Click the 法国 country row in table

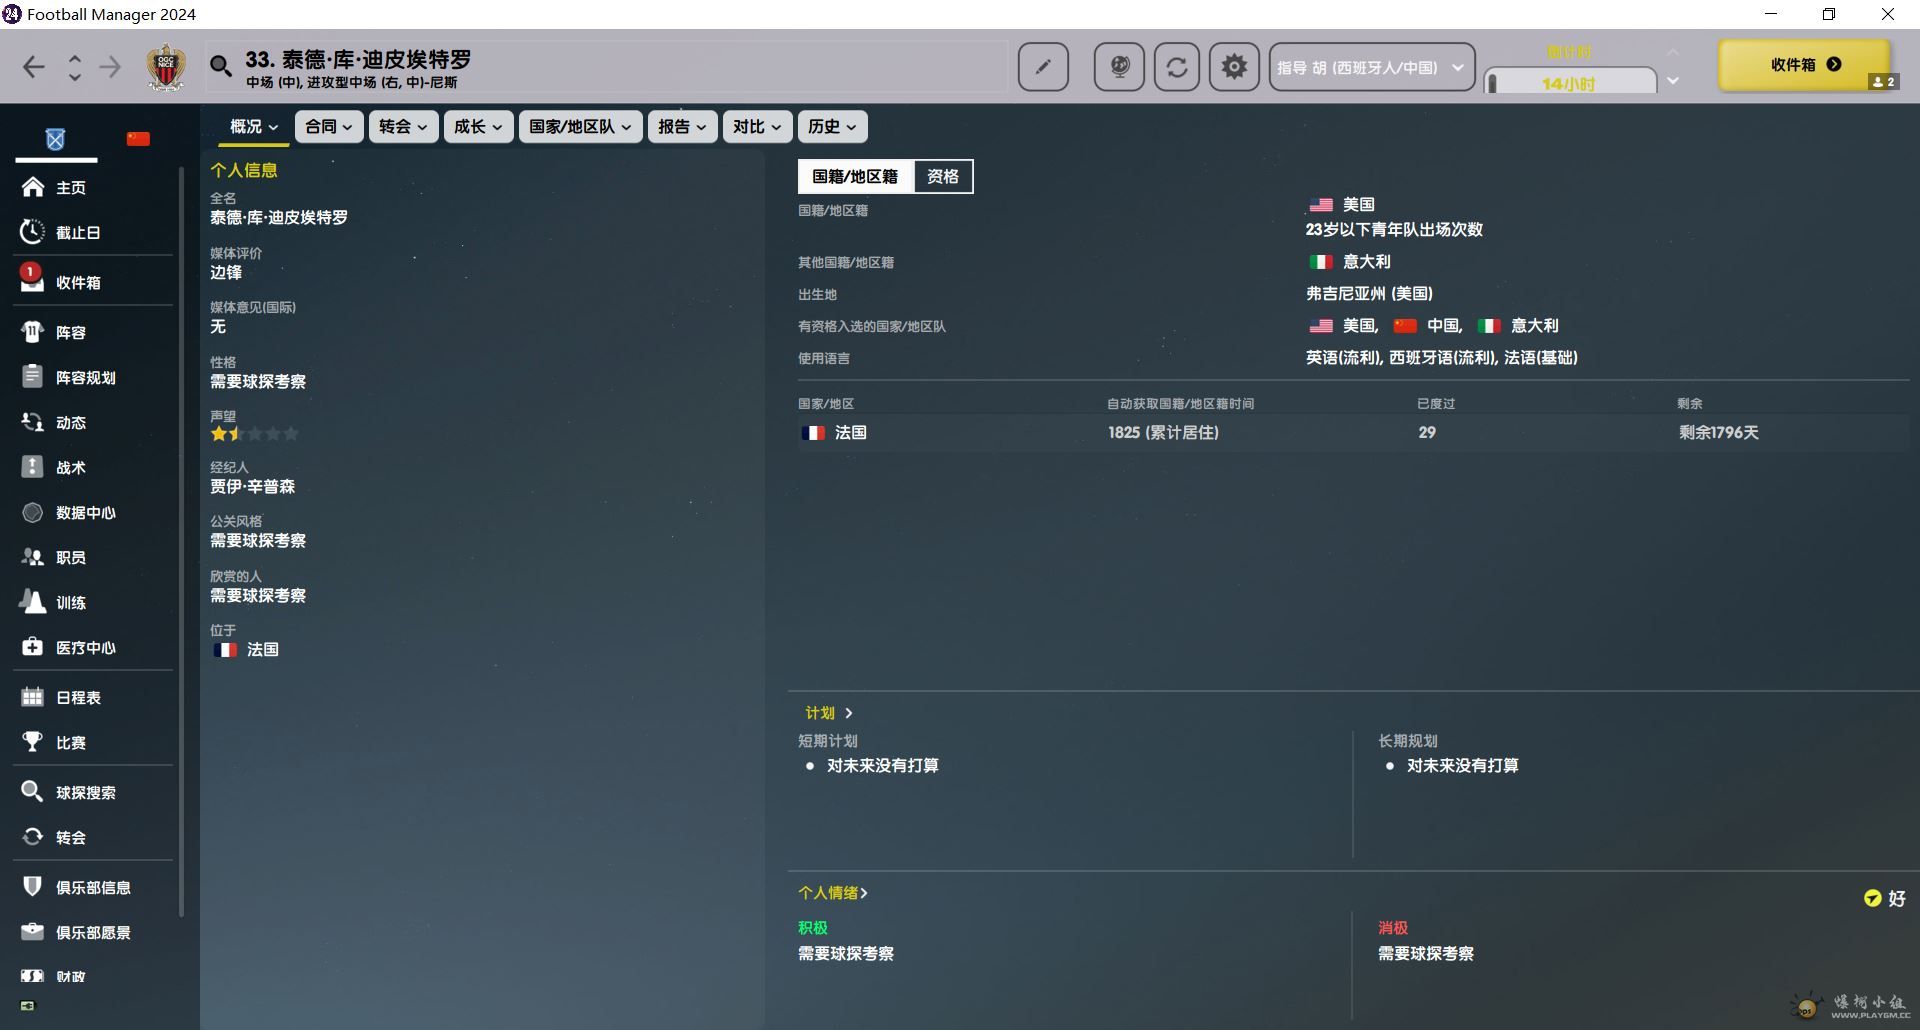tap(1353, 432)
